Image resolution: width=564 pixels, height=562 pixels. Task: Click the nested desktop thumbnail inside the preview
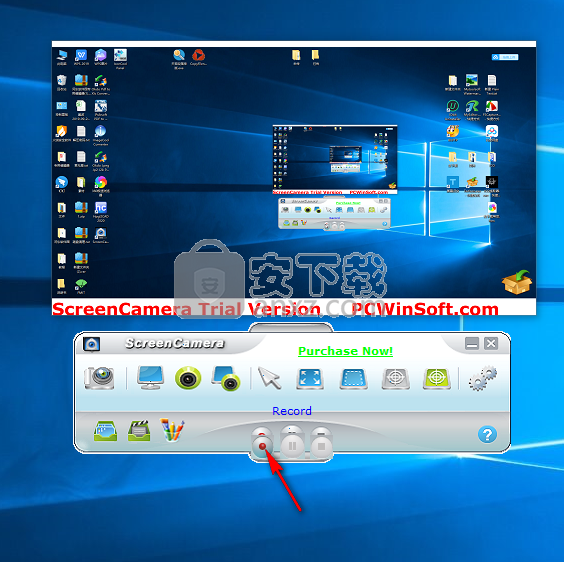[x=335, y=160]
